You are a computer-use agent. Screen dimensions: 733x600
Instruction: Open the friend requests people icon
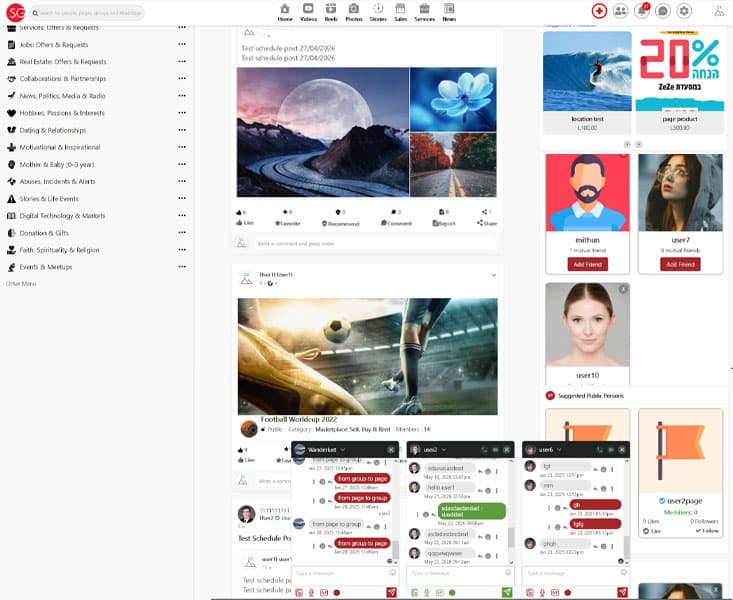pos(620,11)
